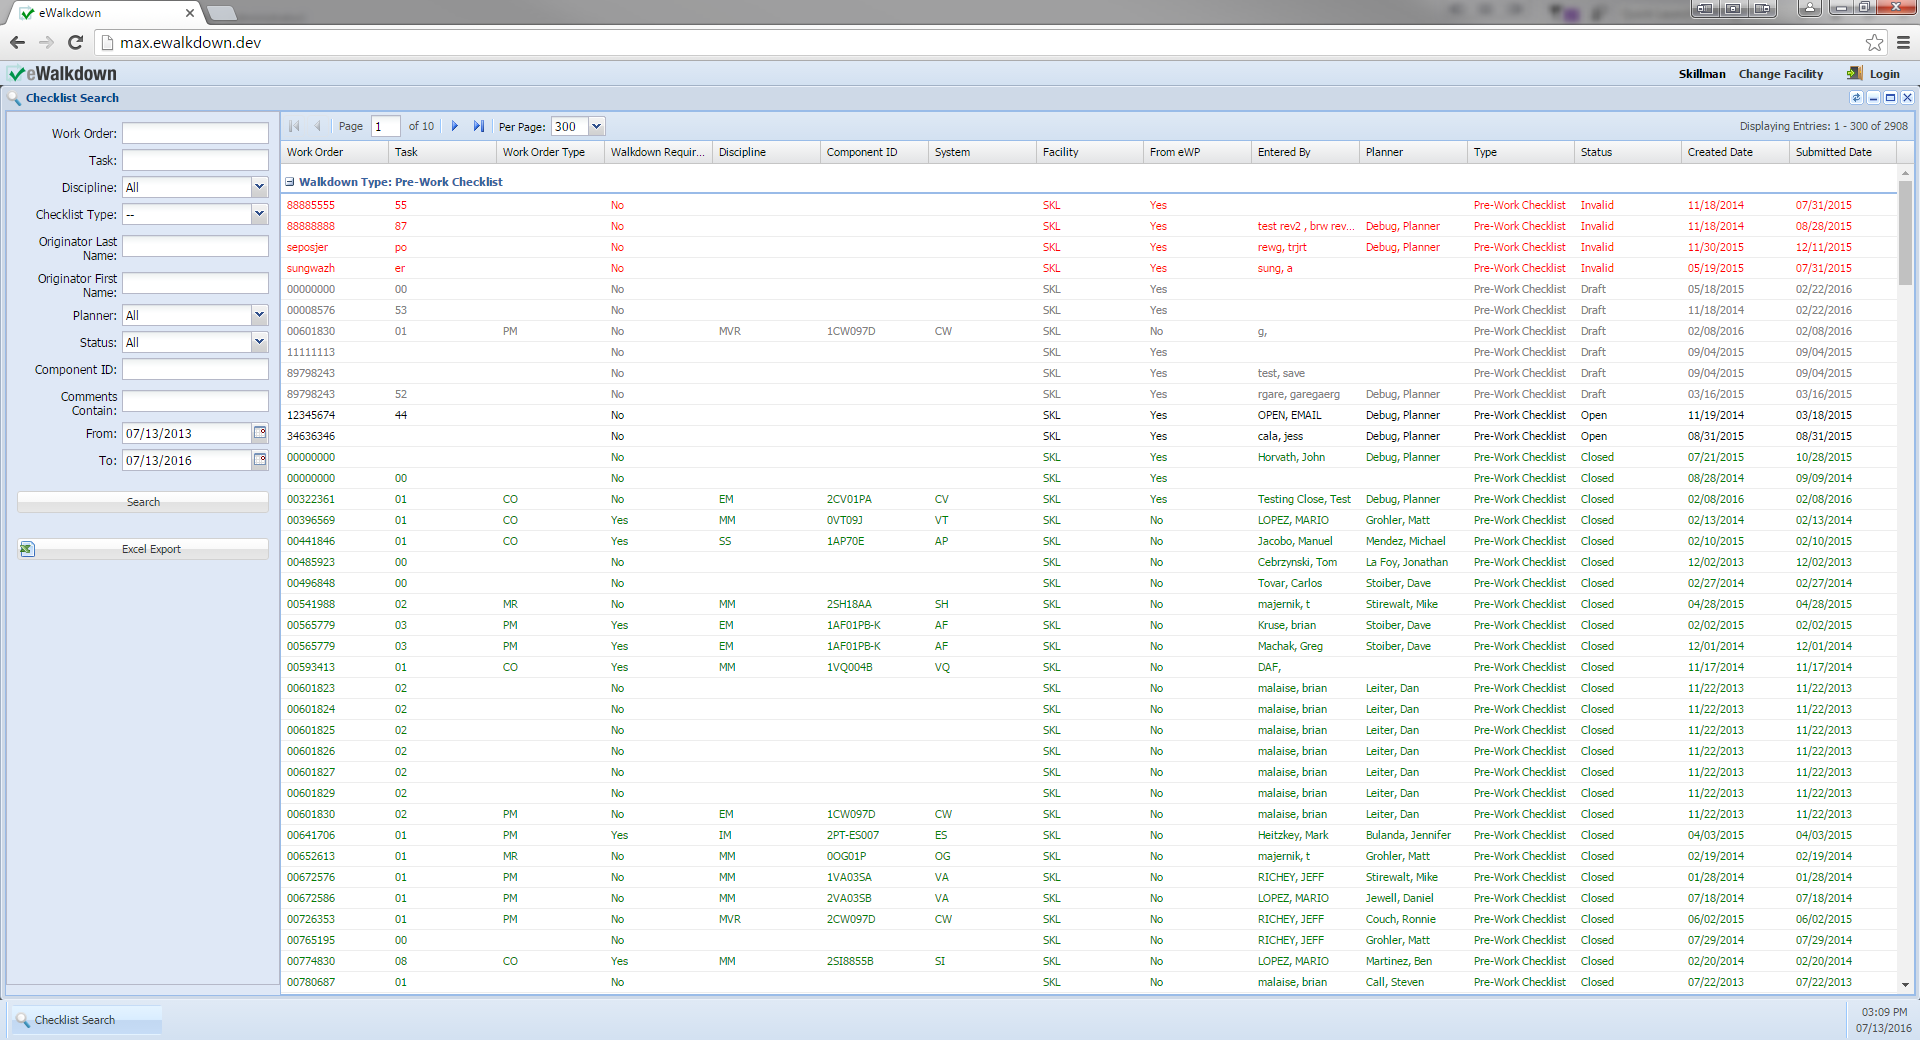
Task: Sort by Discipline column header
Action: pos(766,152)
